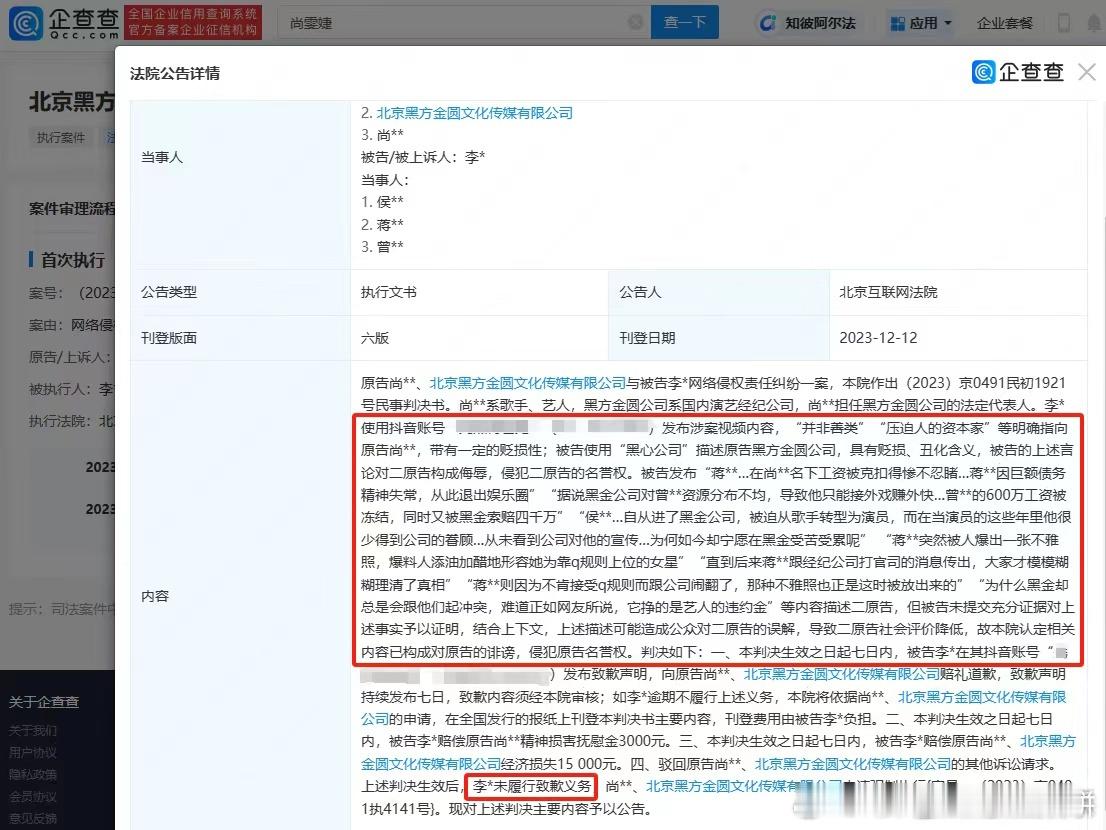Click the 知彼阿尔法 circular icon
The width and height of the screenshot is (1106, 830).
[767, 23]
